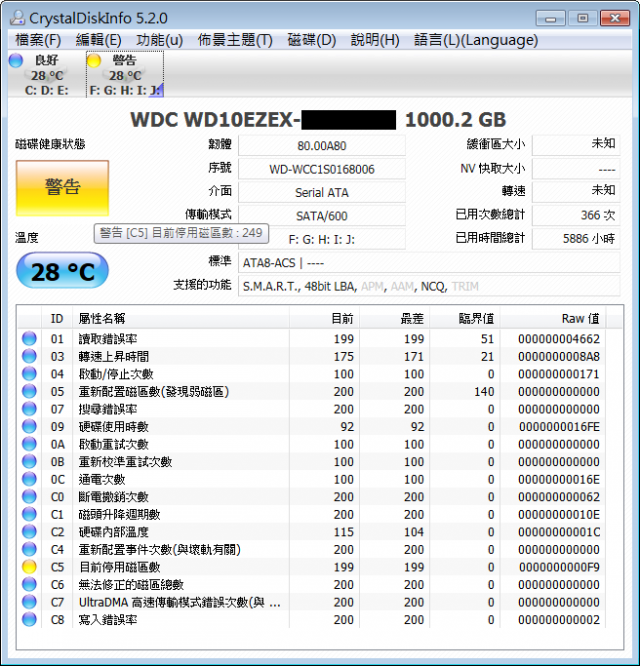Select the 硬碟內部溫度 attribute name

[114, 532]
